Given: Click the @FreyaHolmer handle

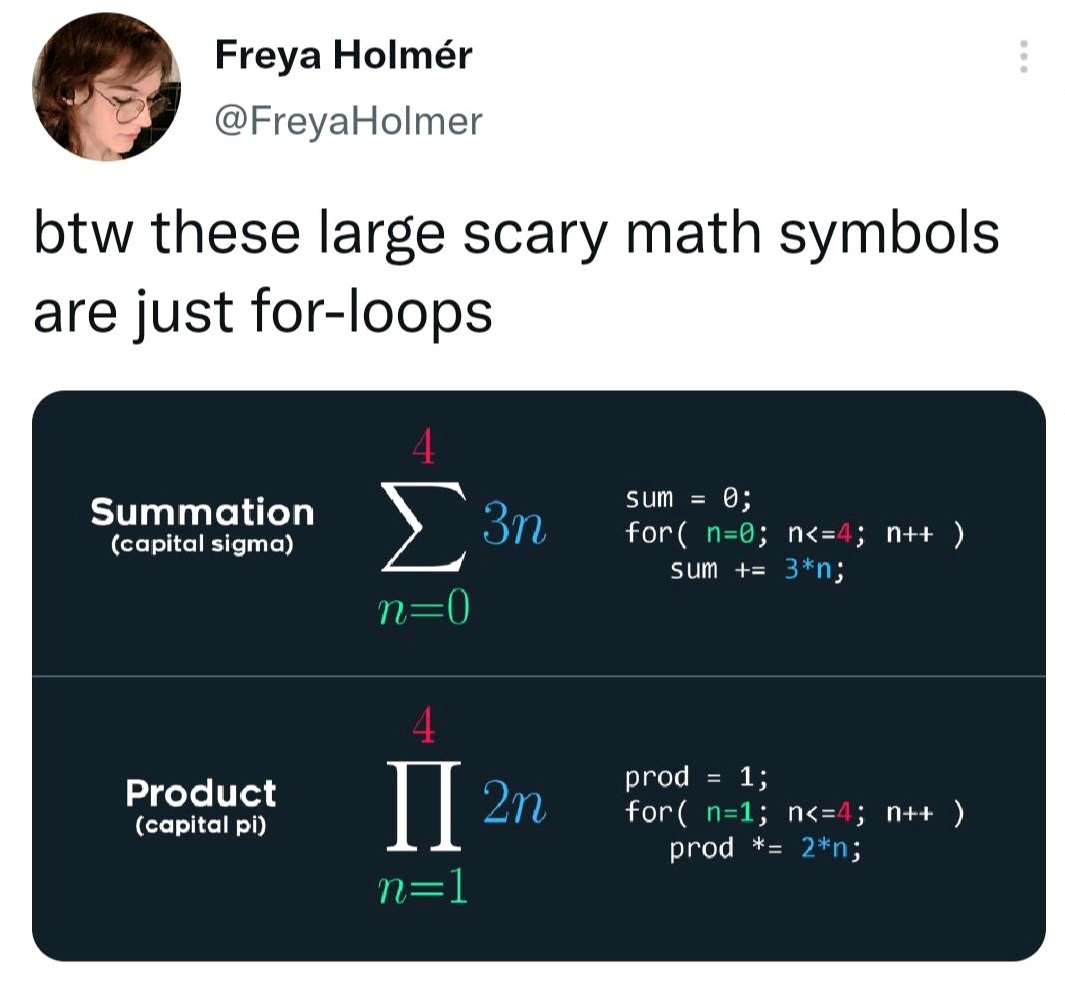Looking at the screenshot, I should click(x=349, y=122).
